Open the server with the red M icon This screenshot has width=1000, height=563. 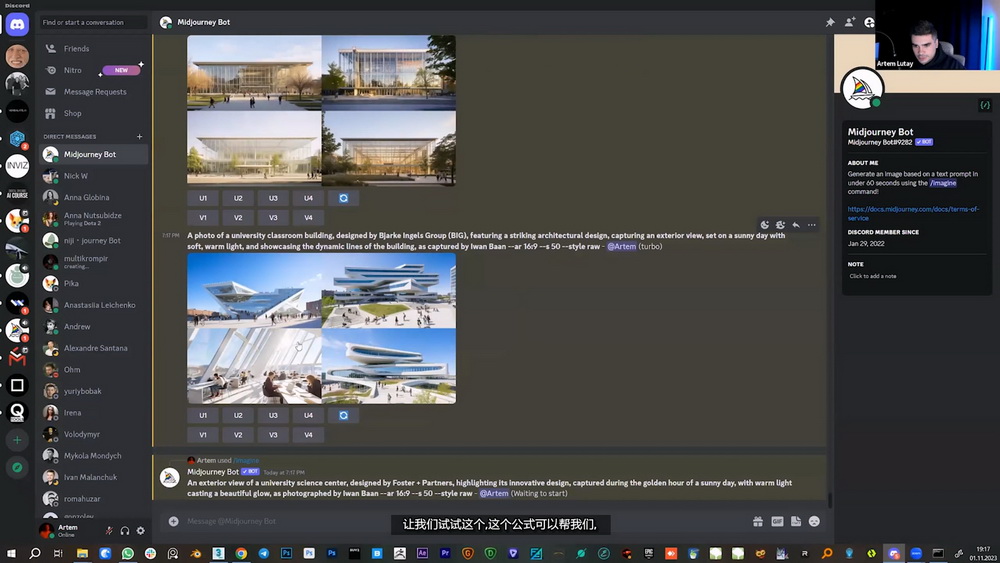pos(17,358)
